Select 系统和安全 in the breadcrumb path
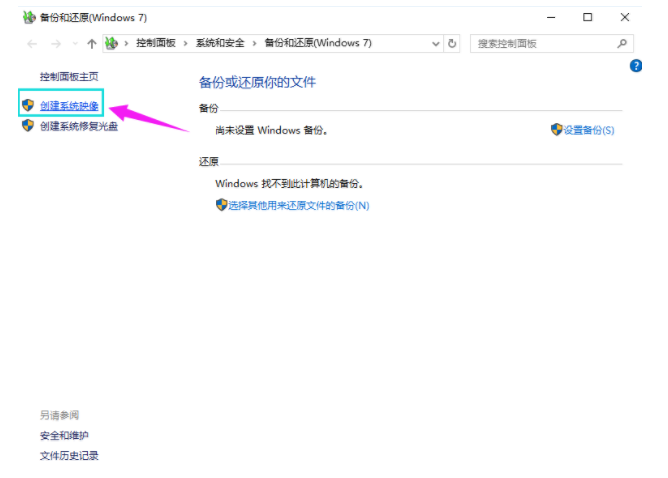This screenshot has height=478, width=668. (219, 44)
